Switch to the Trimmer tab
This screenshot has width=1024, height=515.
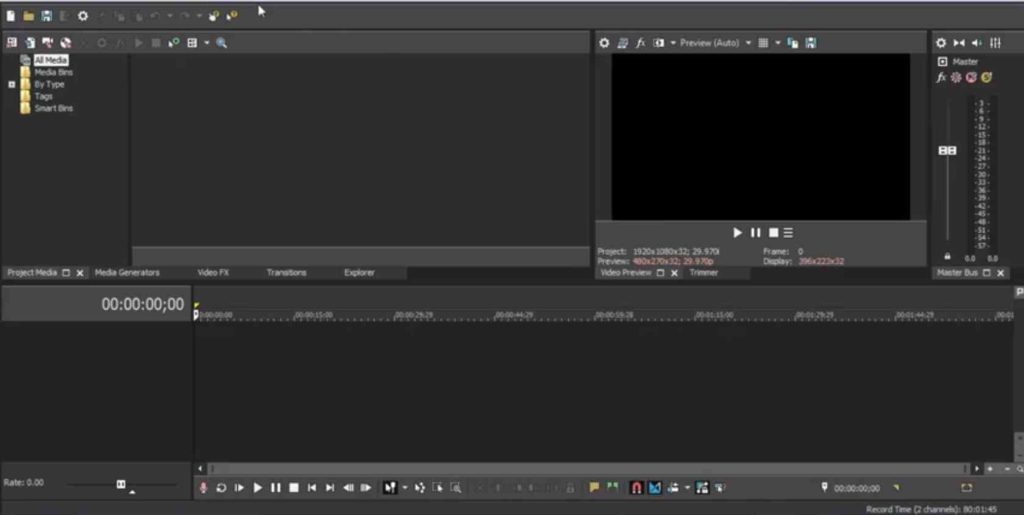pos(703,273)
